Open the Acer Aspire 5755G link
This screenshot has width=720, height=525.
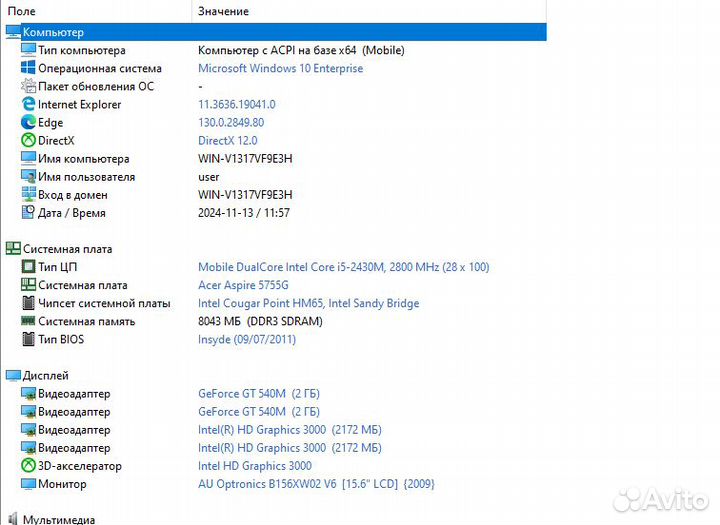[x=243, y=285]
